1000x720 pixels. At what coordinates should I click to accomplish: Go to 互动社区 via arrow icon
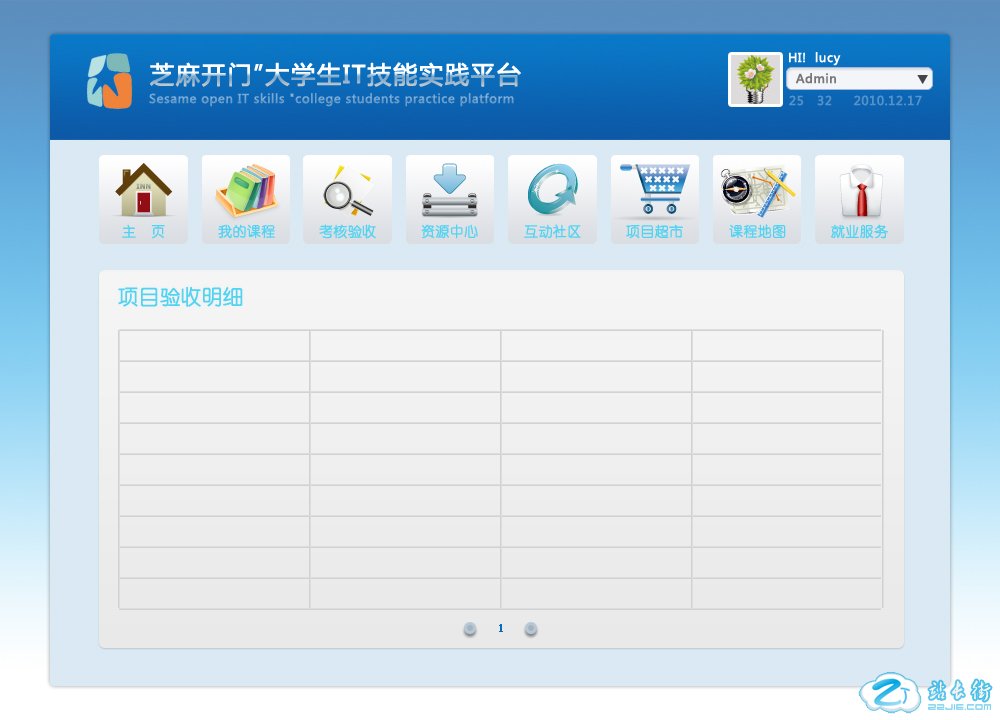[x=552, y=190]
